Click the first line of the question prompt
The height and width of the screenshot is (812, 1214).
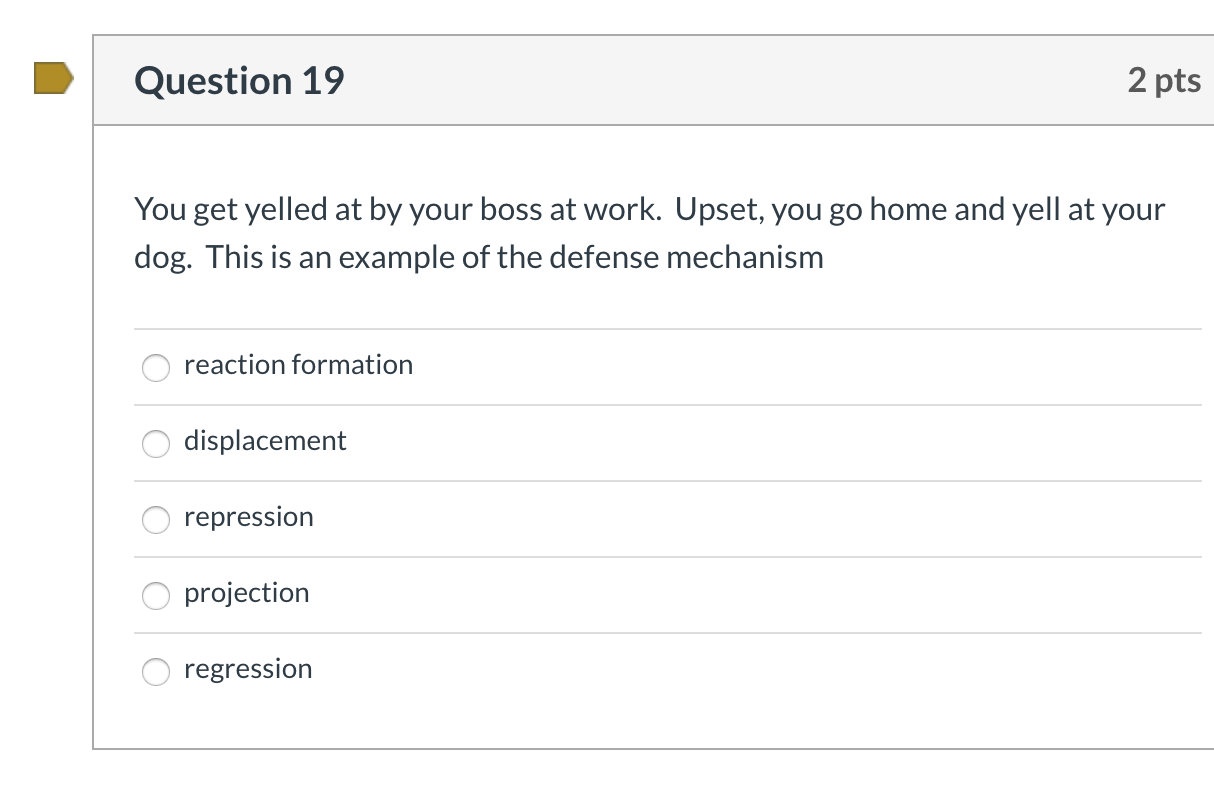[x=650, y=210]
